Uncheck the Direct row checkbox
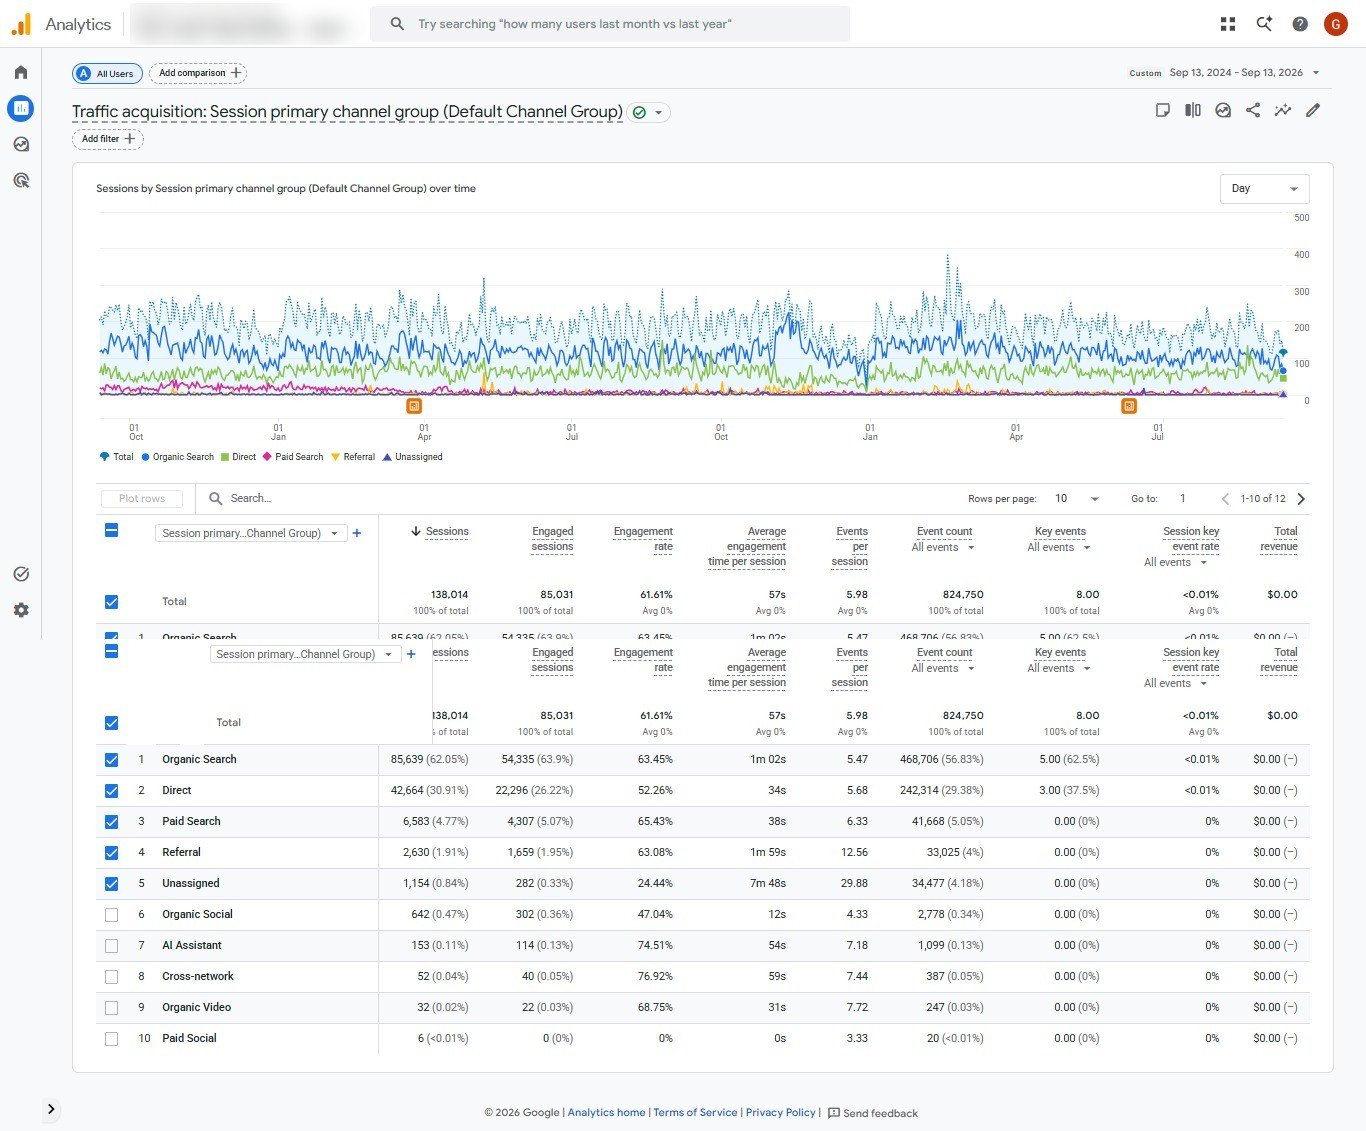This screenshot has width=1366, height=1131. click(111, 791)
